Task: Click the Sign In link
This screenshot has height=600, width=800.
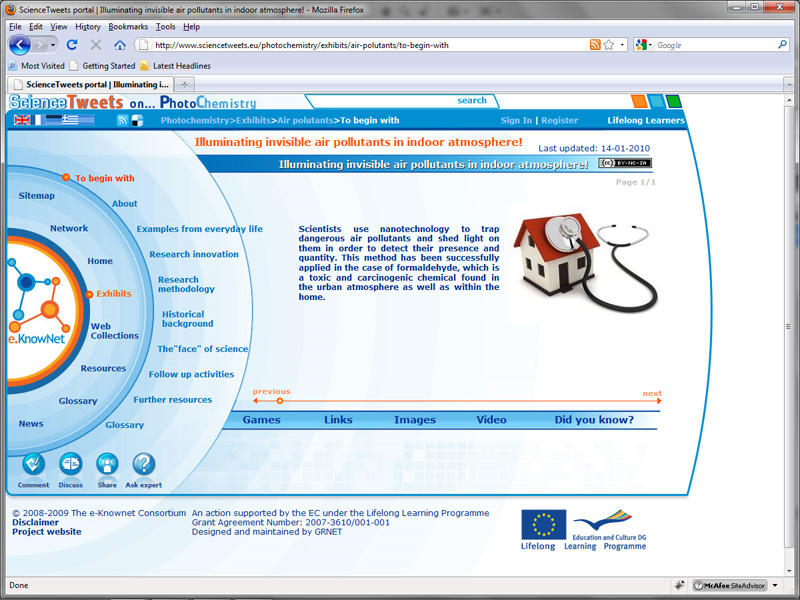Action: click(516, 120)
